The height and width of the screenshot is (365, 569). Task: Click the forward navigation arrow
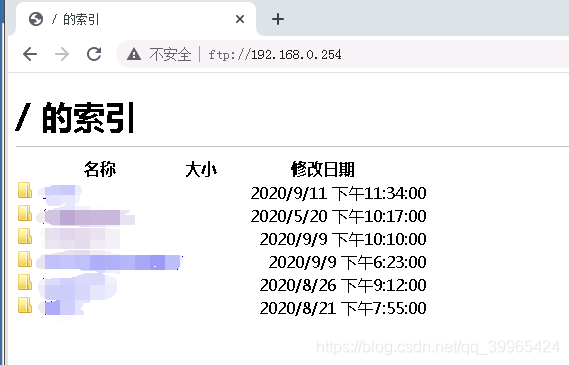click(x=62, y=54)
